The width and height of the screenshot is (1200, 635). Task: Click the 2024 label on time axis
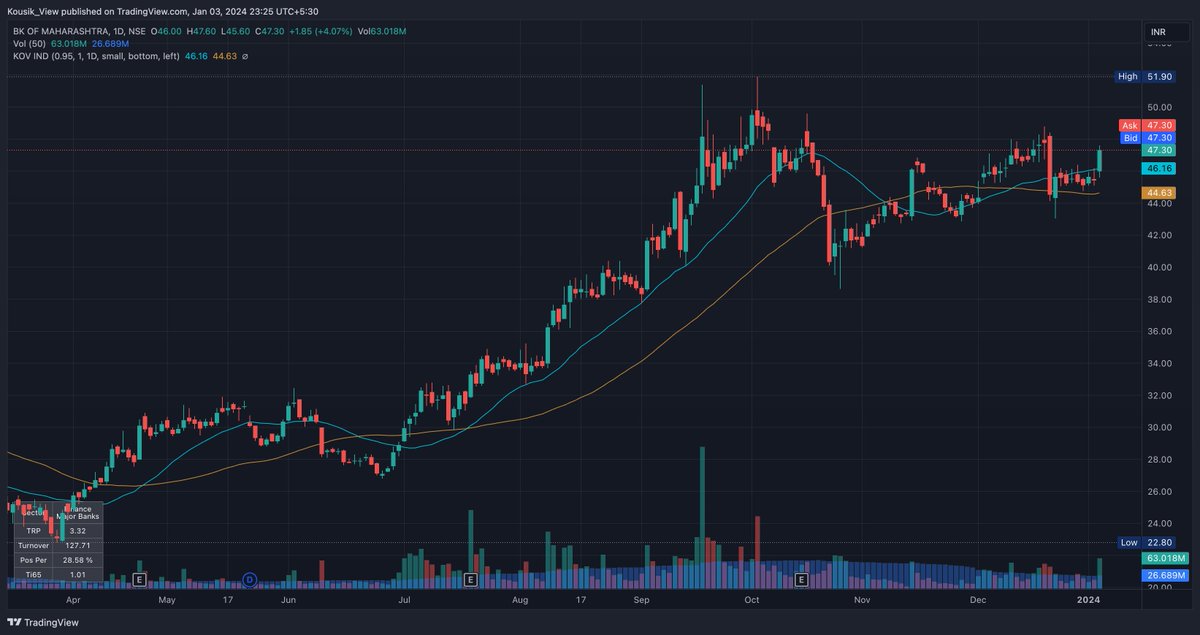1090,601
